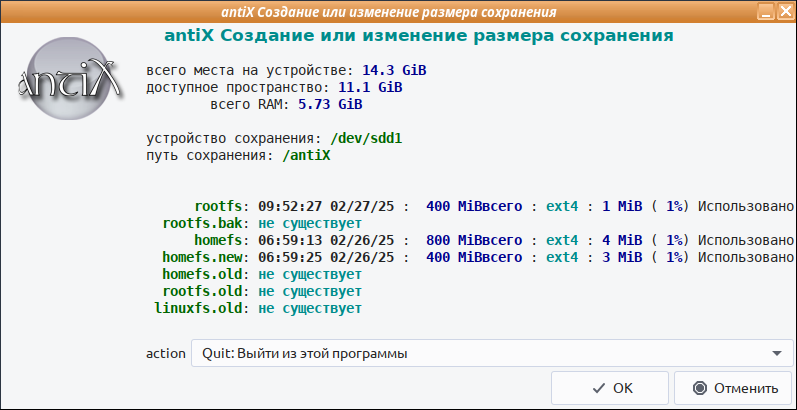Confirm with the OK button
797x410 pixels.
610,388
